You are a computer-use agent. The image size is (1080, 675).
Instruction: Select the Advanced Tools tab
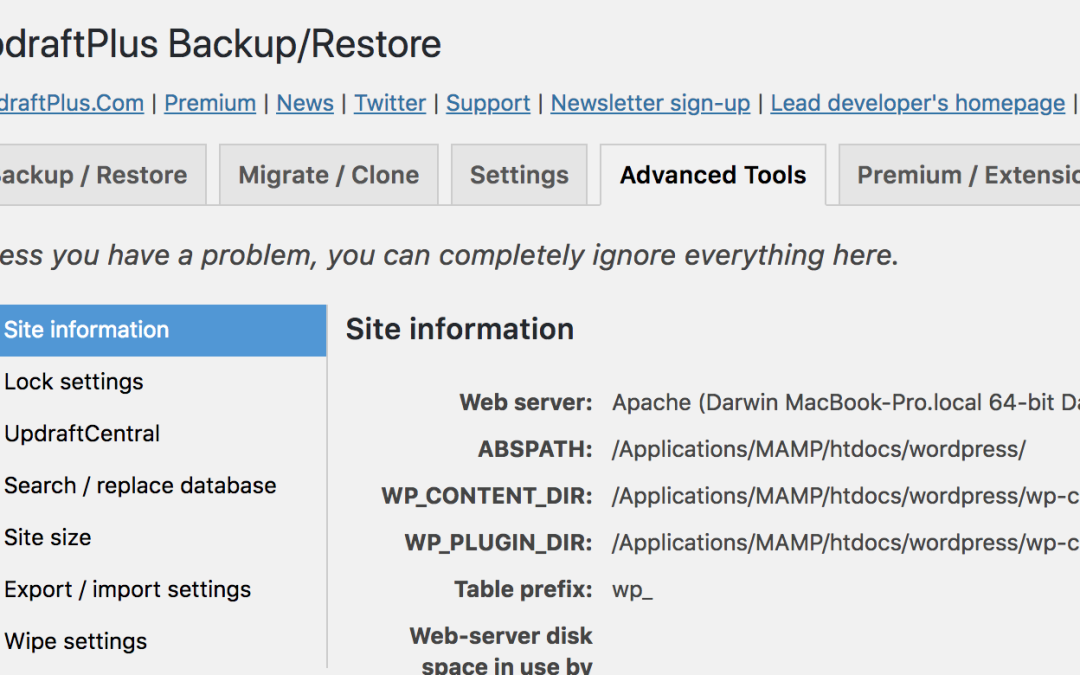click(x=713, y=175)
